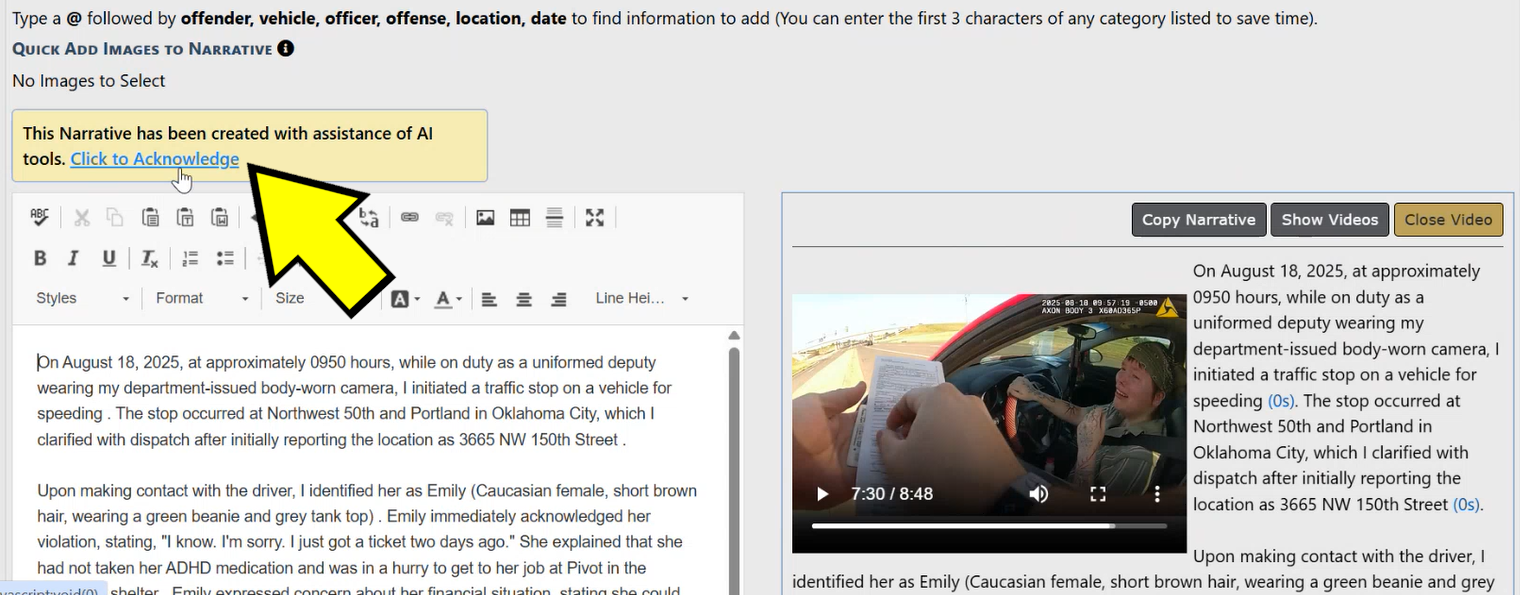This screenshot has width=1520, height=595.
Task: Paste from Word icon
Action: point(220,217)
